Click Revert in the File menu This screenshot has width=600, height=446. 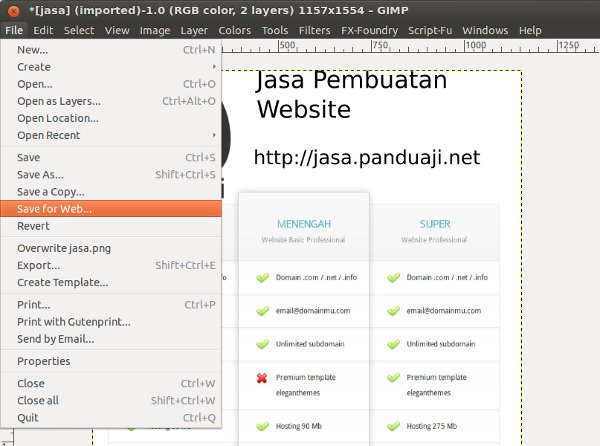click(x=111, y=226)
